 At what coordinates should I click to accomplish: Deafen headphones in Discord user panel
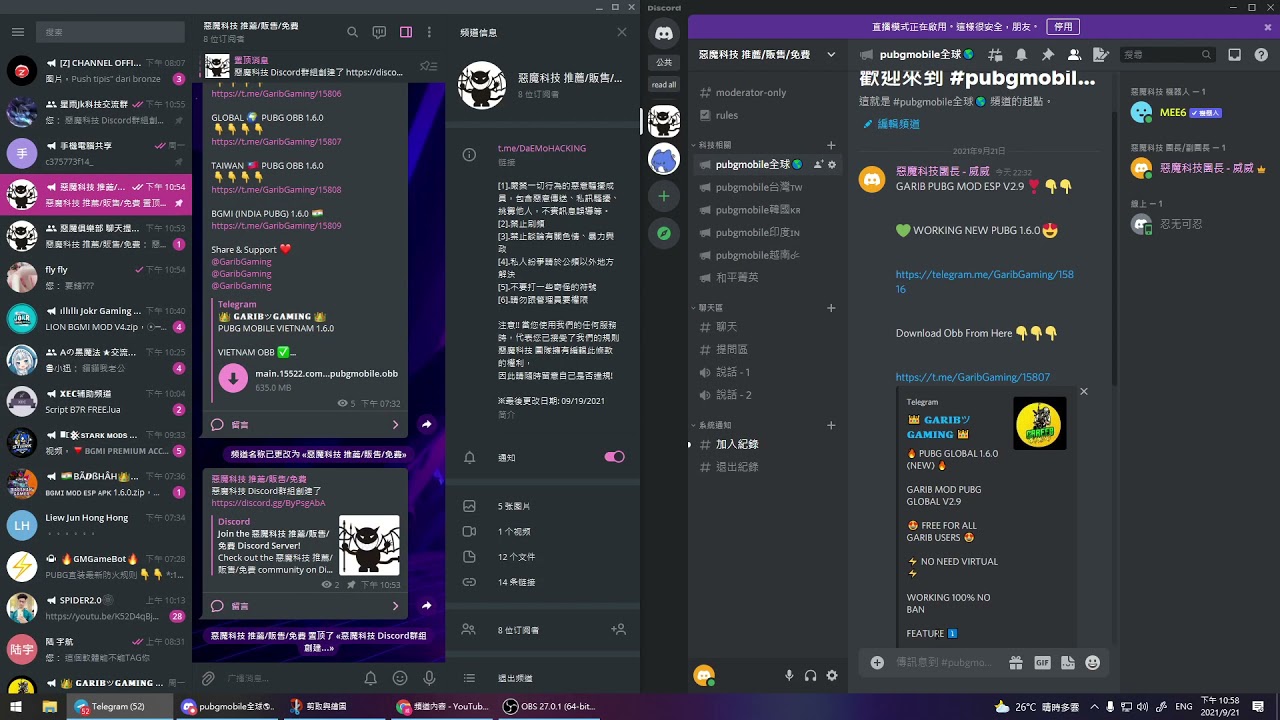pyautogui.click(x=810, y=676)
